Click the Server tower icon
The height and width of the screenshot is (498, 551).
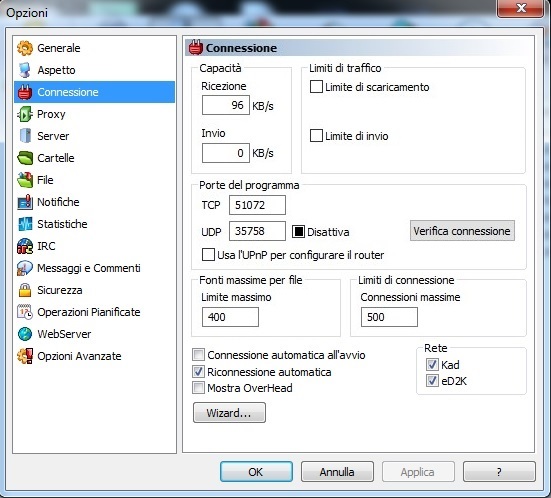tap(25, 136)
